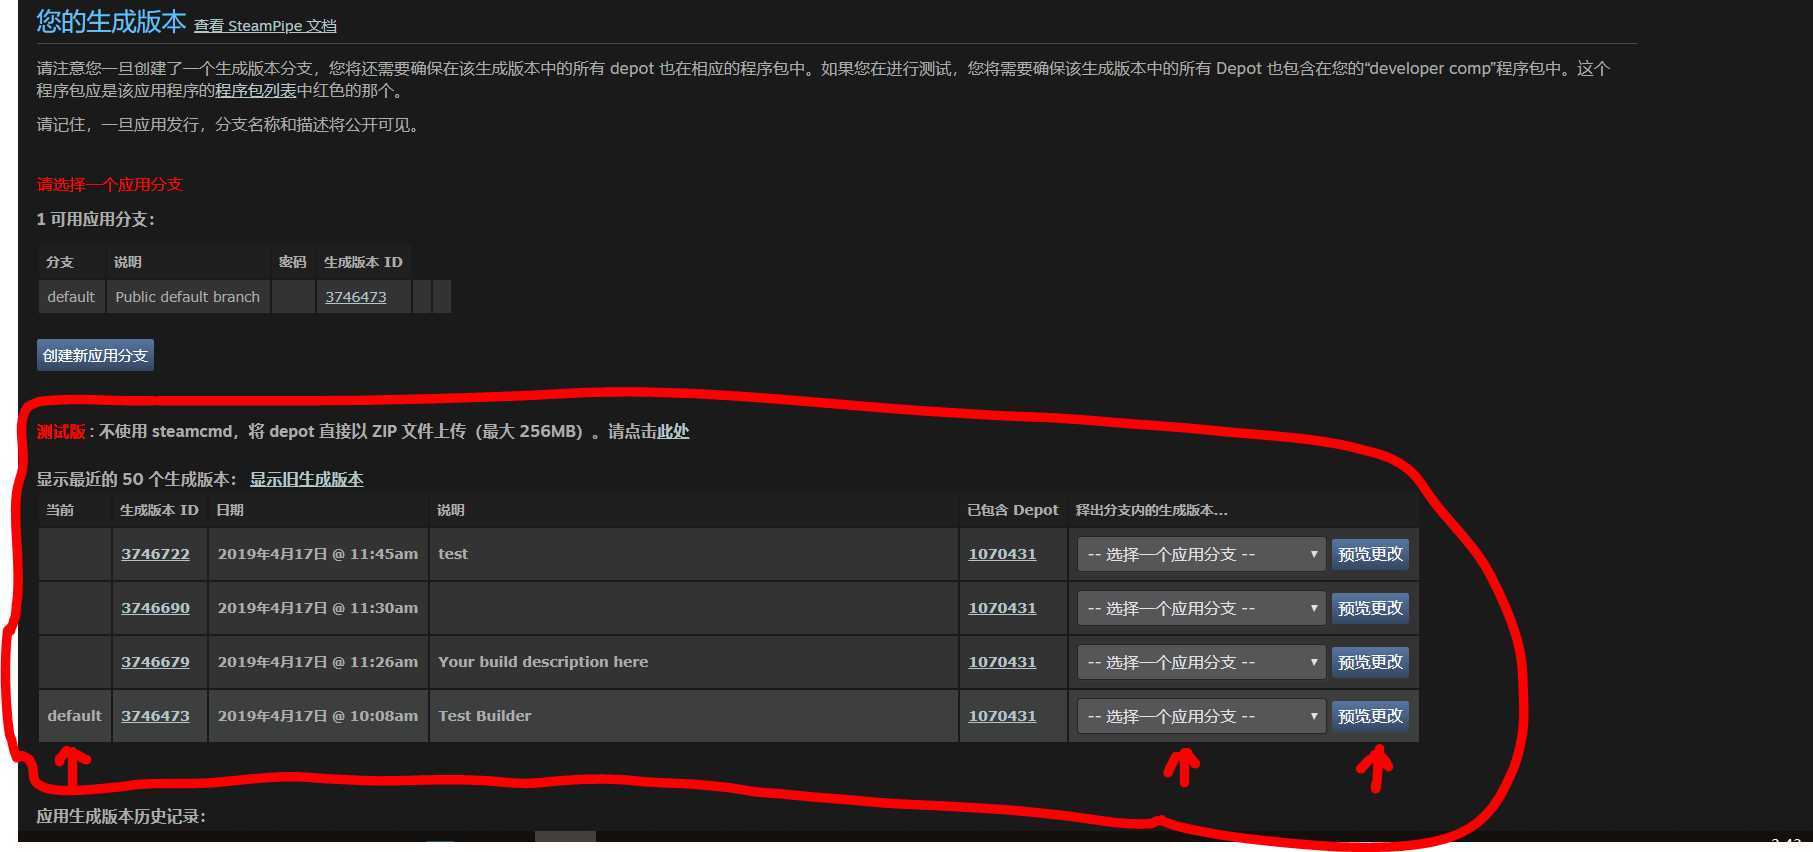This screenshot has height=852, width=1813.
Task: Select the 'Public default branch' description cell
Action: click(188, 297)
